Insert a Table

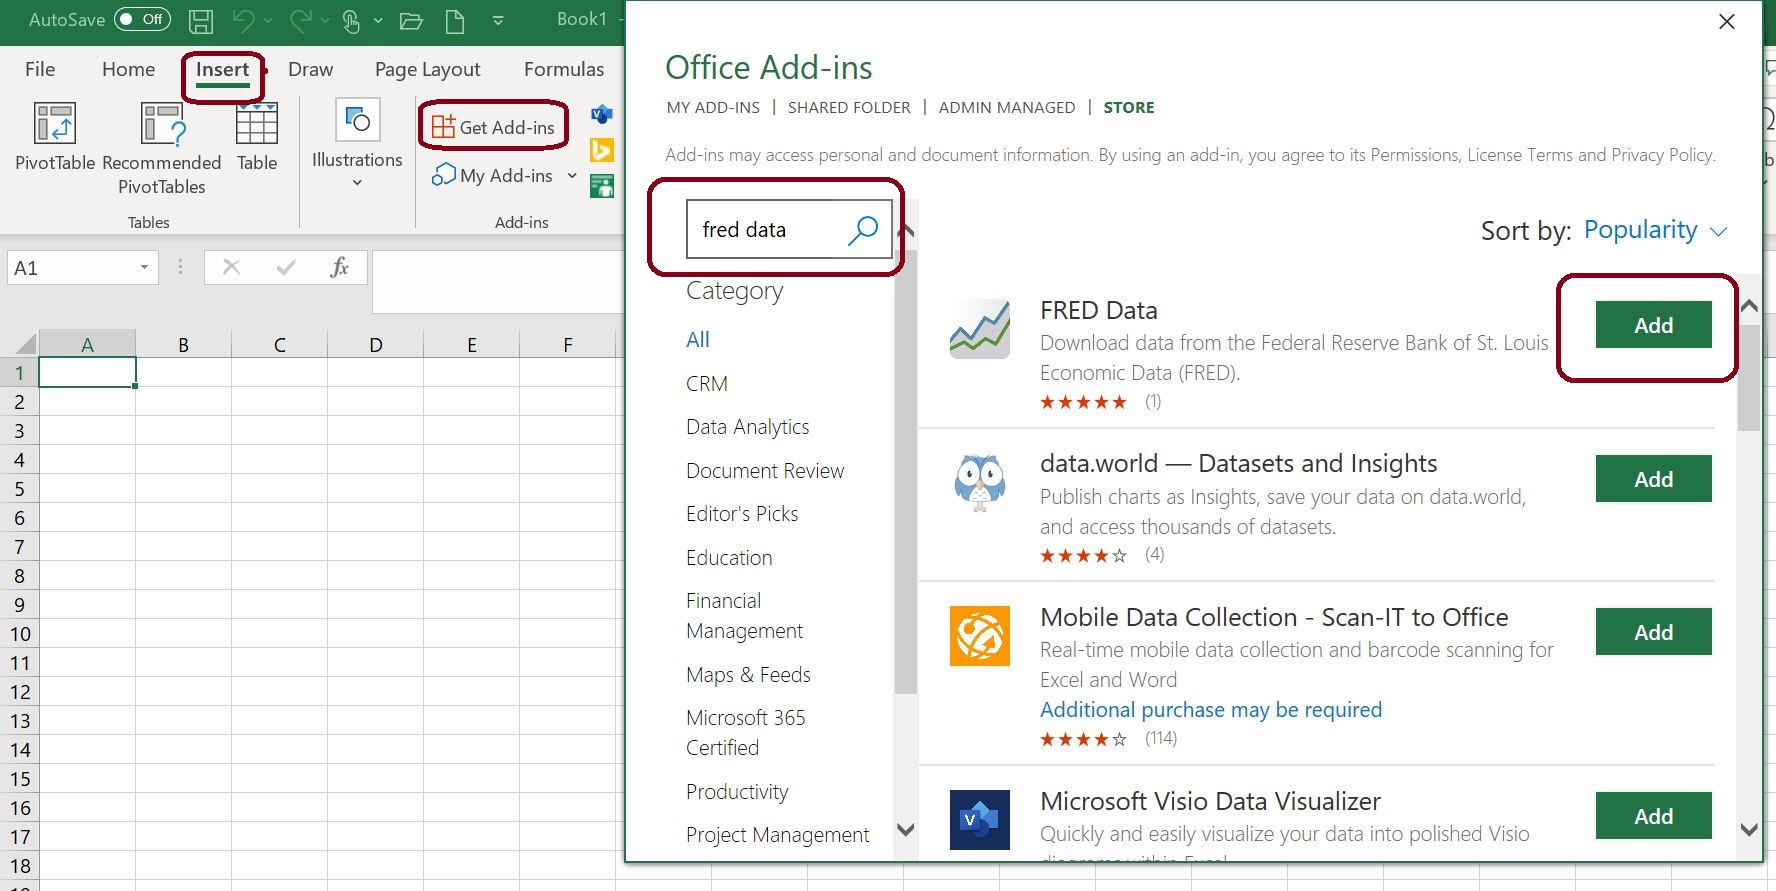pyautogui.click(x=257, y=137)
